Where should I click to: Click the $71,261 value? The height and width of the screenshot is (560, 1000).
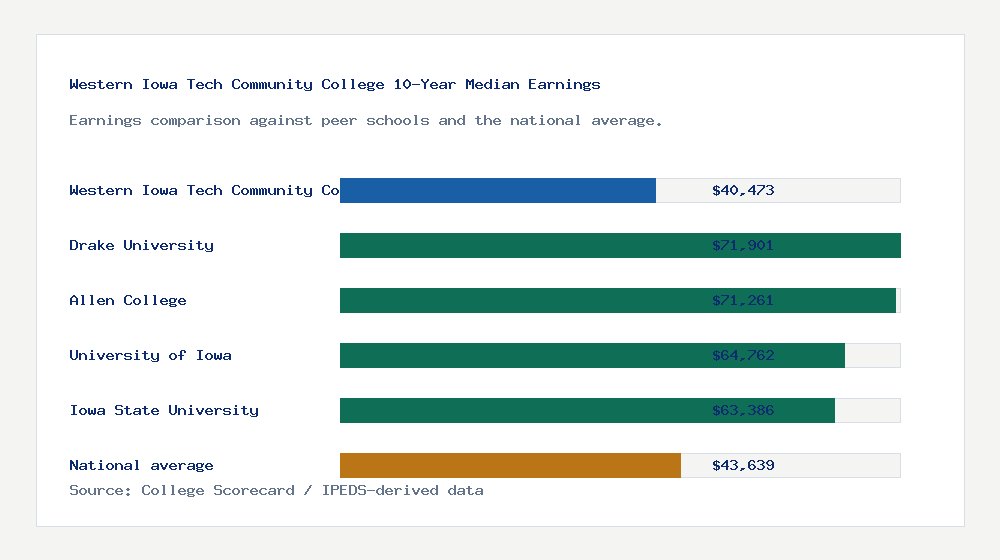743,300
